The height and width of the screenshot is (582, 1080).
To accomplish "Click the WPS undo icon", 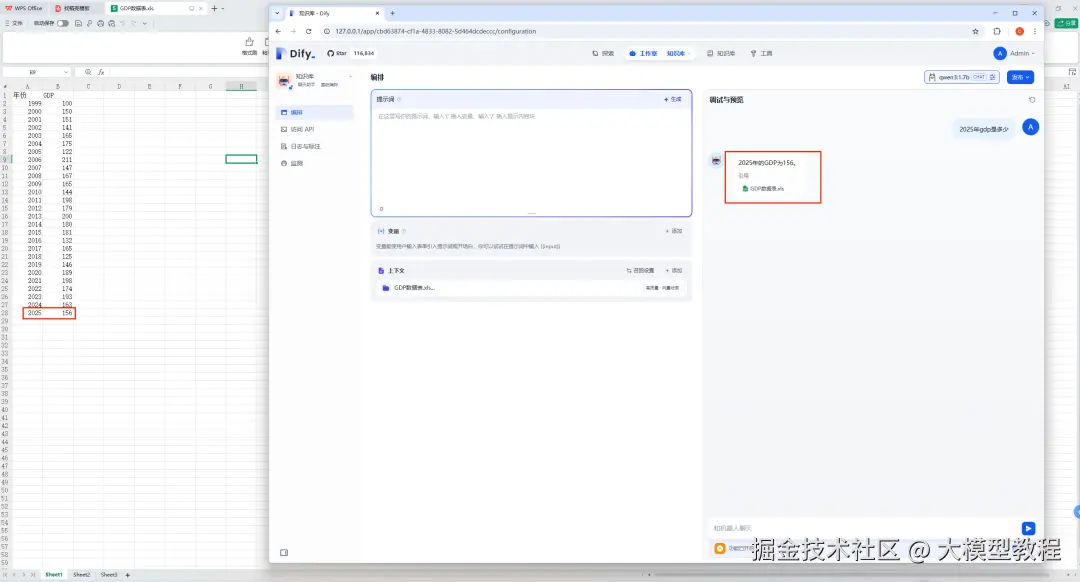I will pos(123,23).
